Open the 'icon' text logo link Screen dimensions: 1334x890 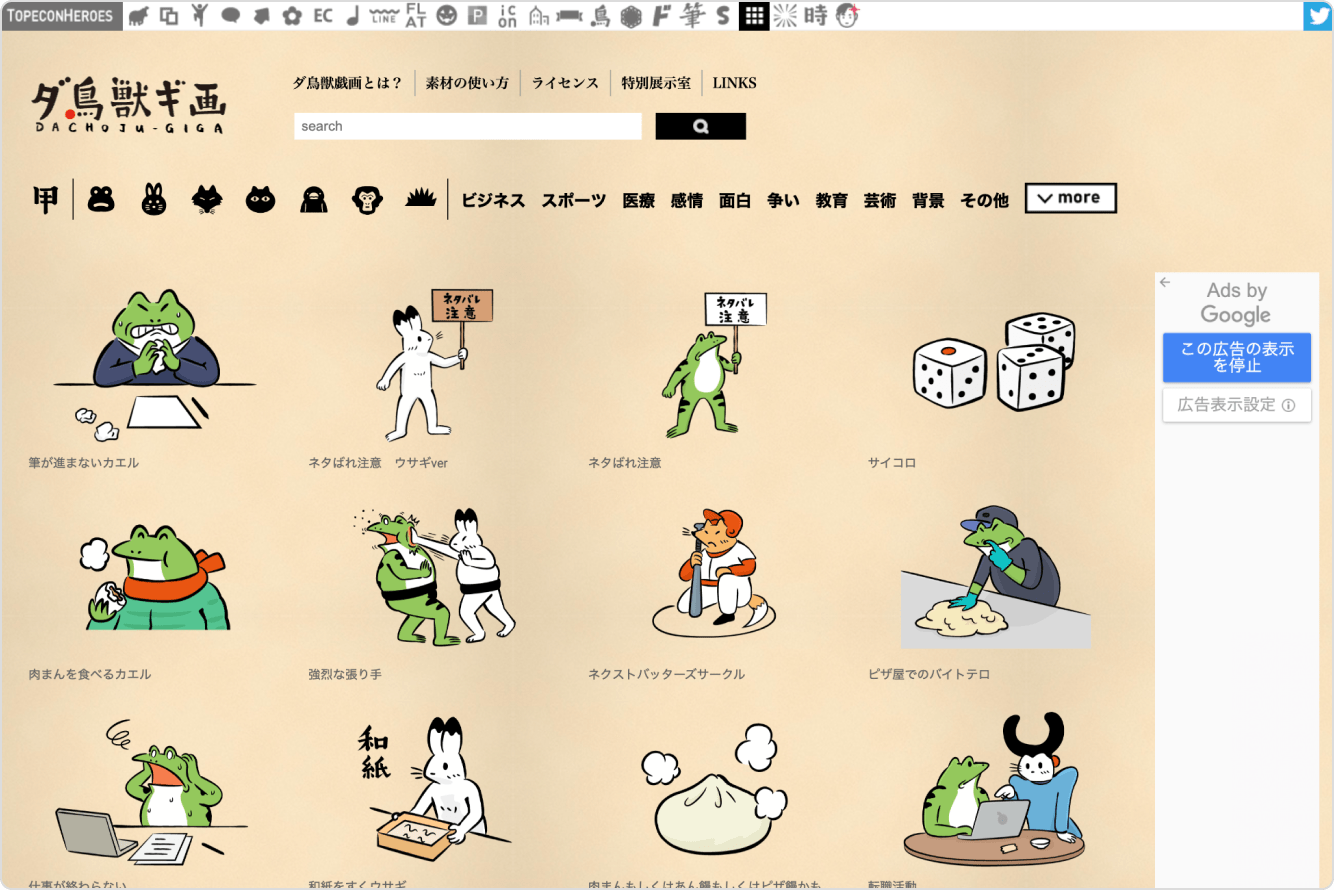coord(508,16)
